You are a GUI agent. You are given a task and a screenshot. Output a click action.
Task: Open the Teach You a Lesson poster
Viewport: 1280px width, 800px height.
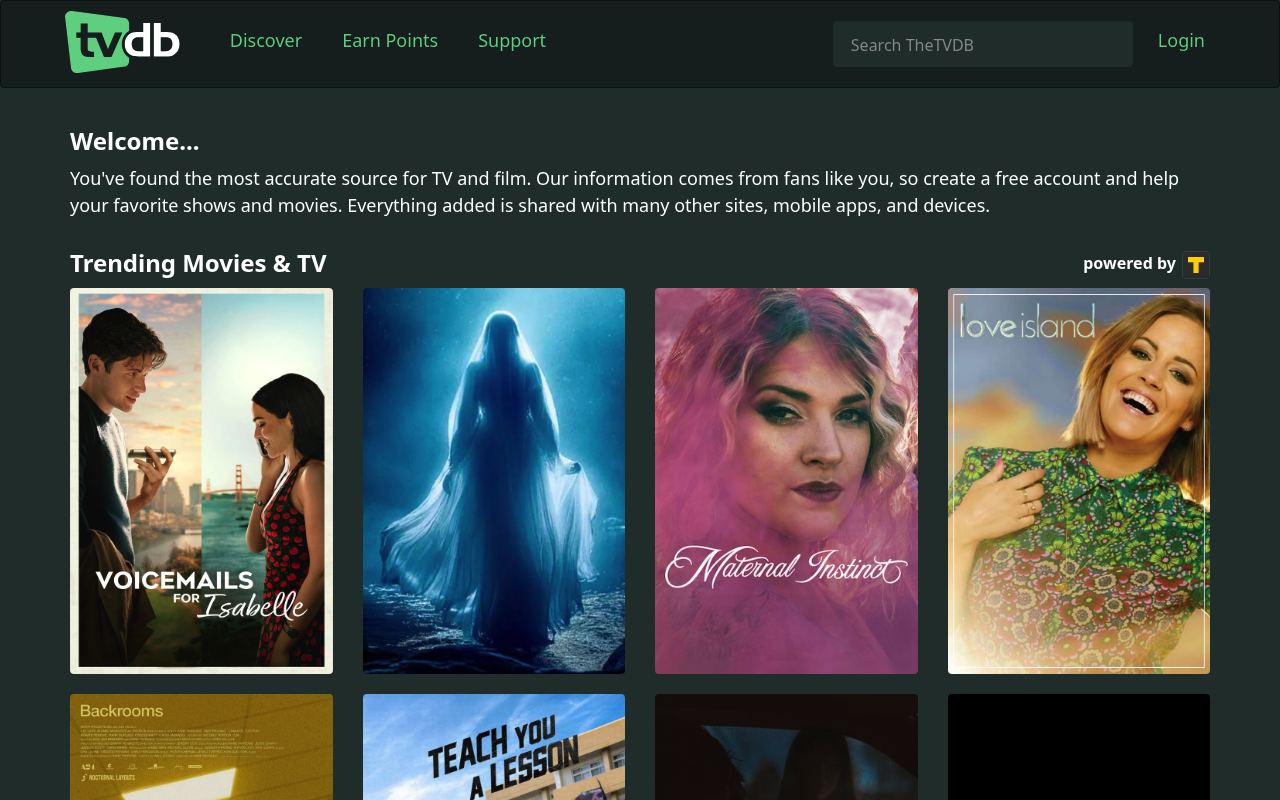[x=494, y=747]
